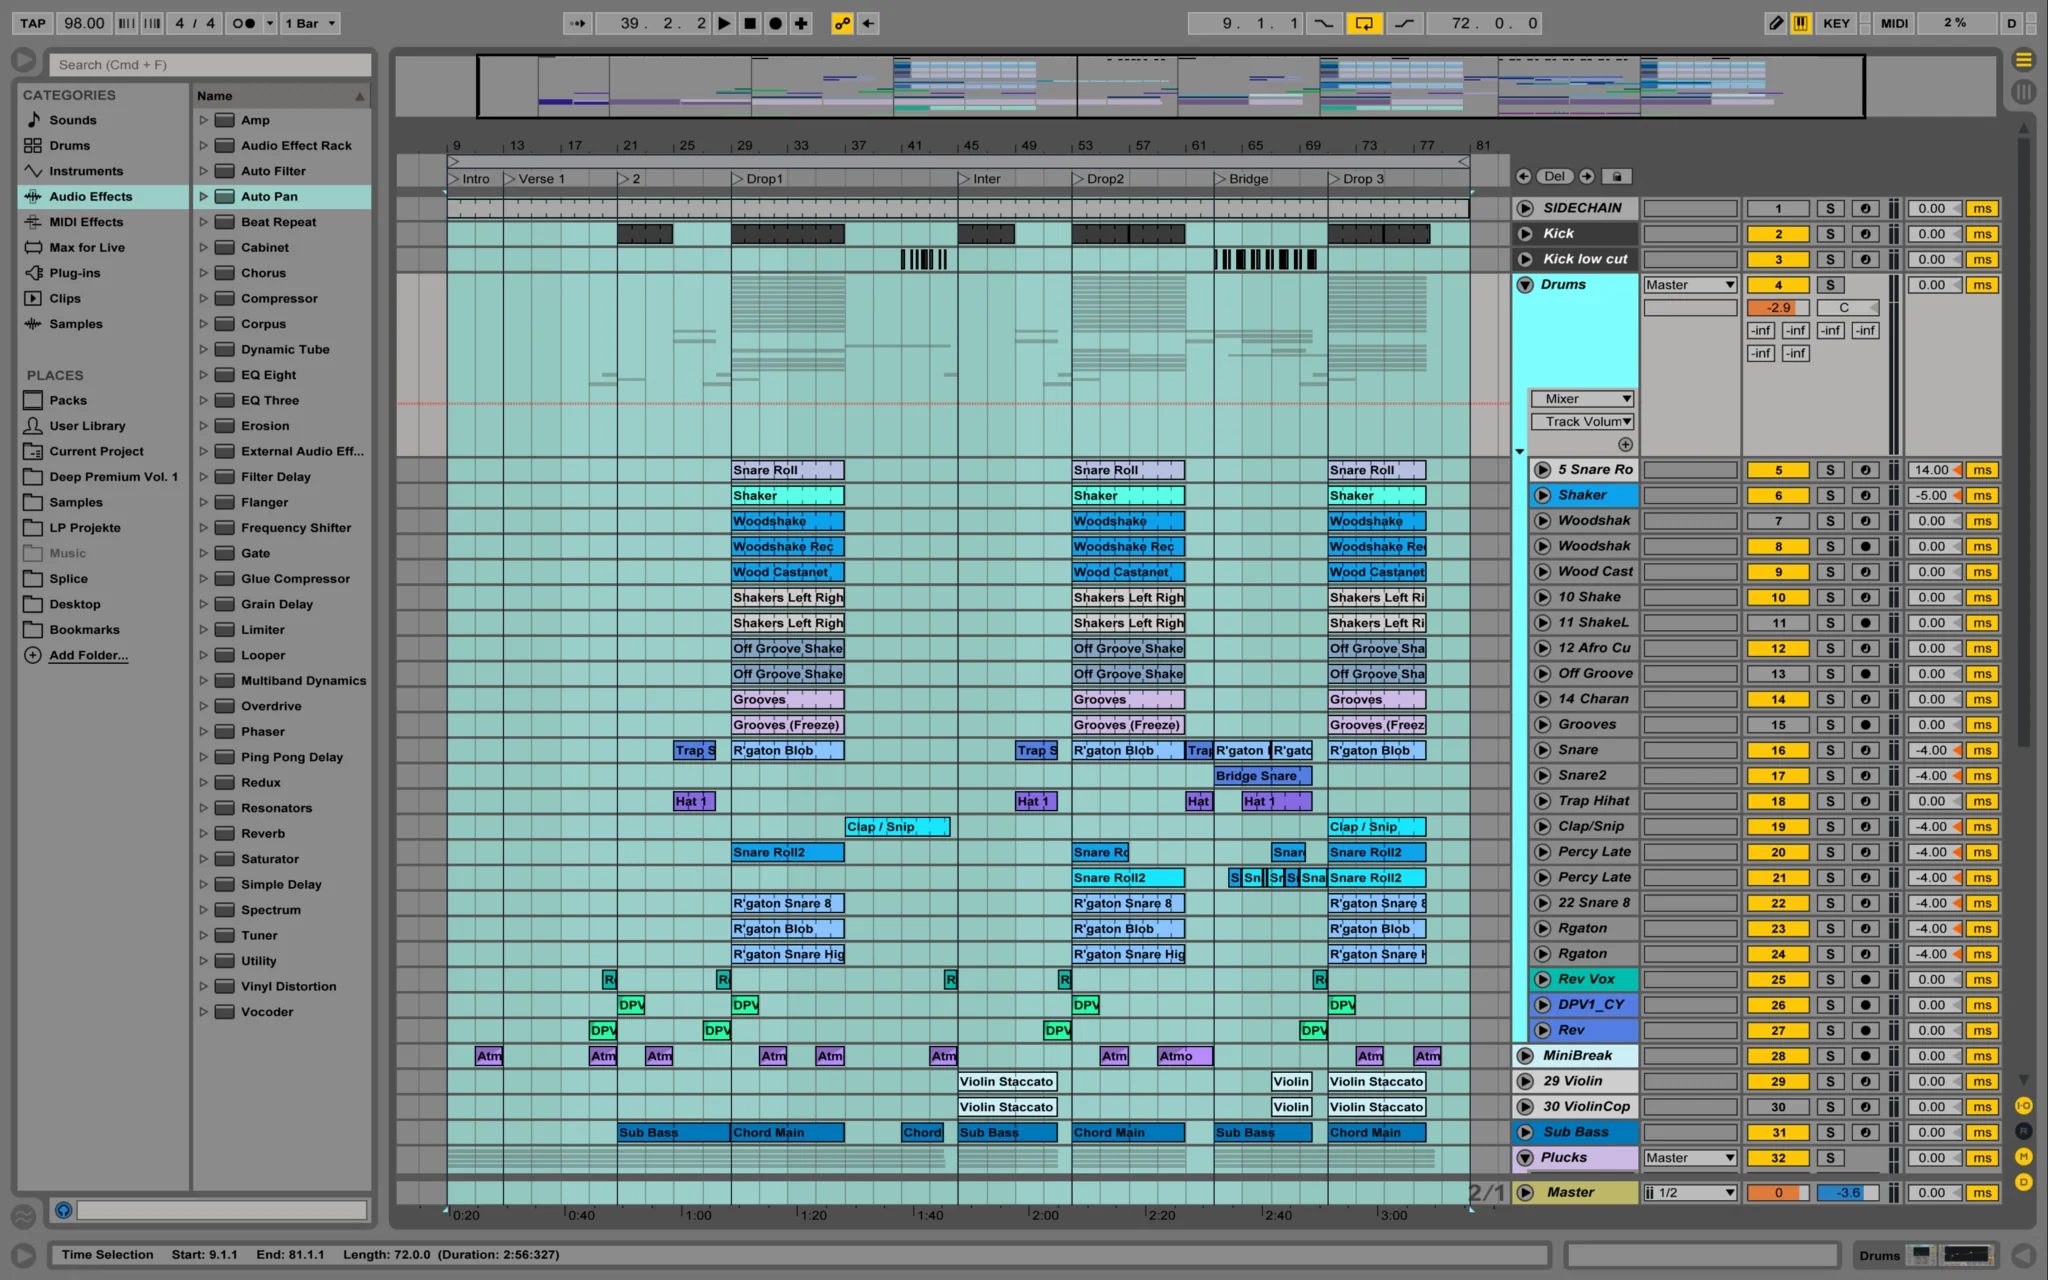Screen dimensions: 2048x1280
Task: Click the browser search field
Action: click(210, 65)
